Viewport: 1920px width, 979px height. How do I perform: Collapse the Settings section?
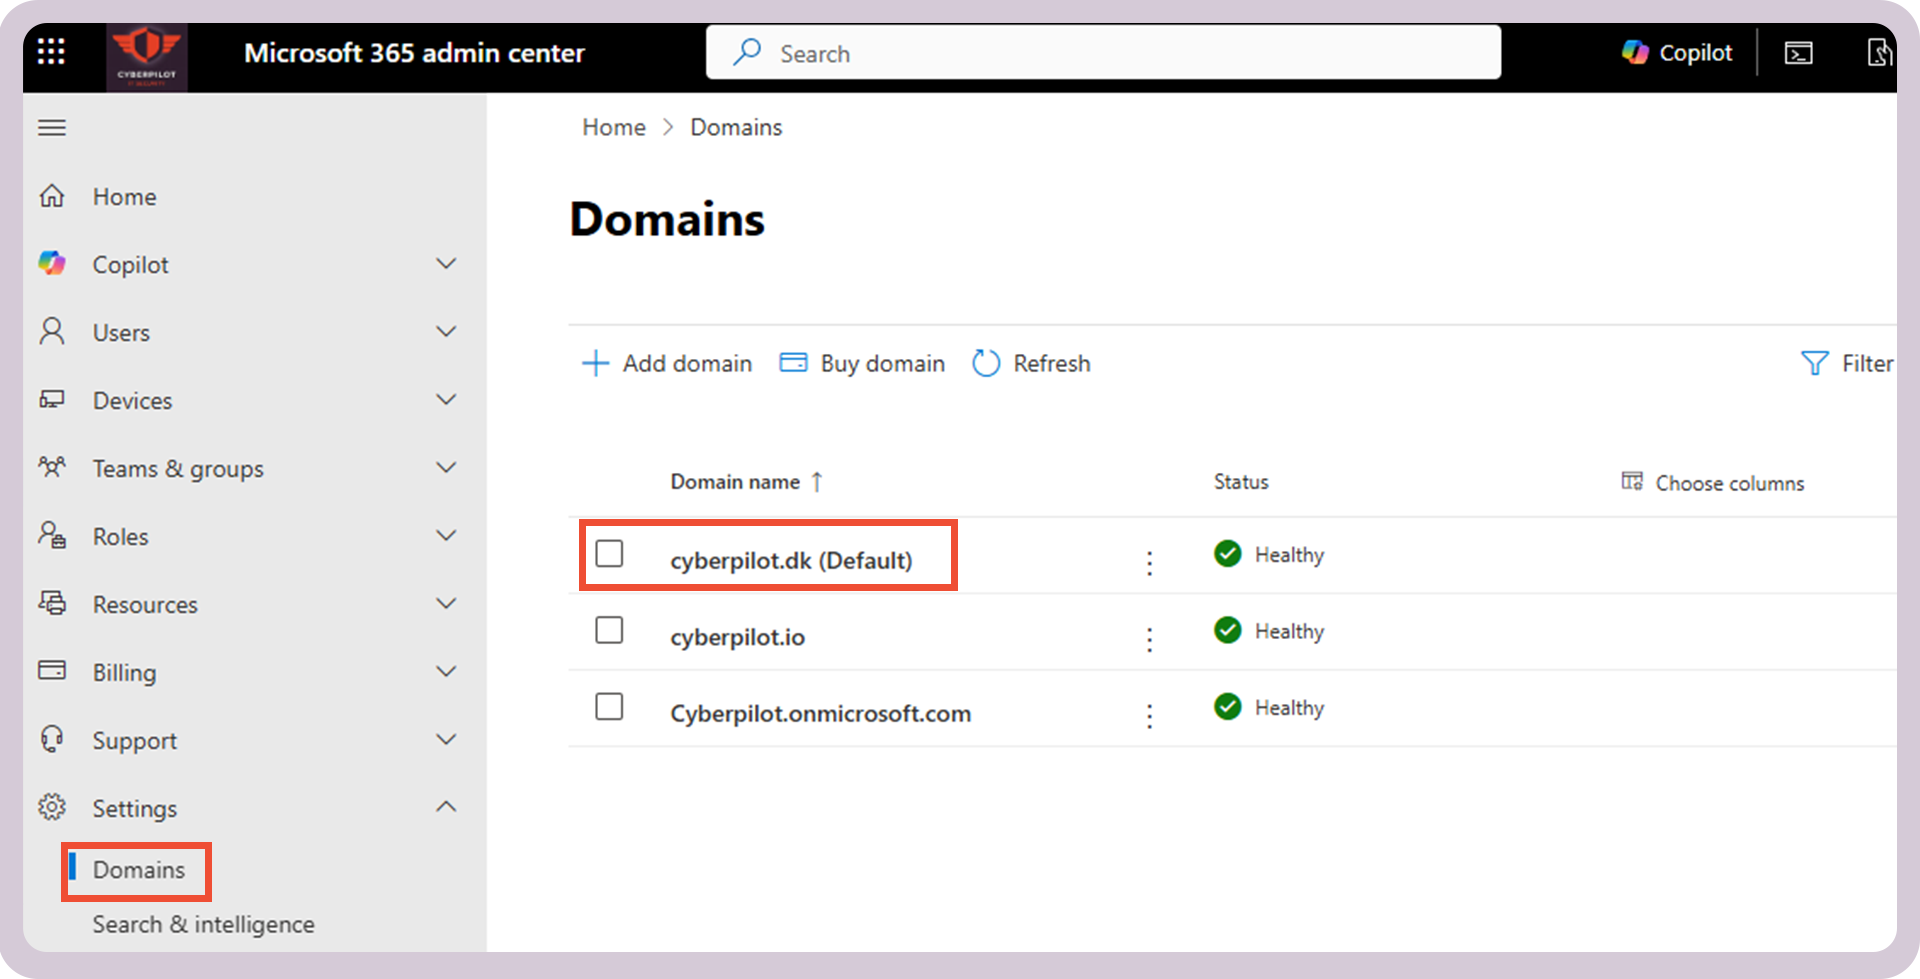(446, 807)
